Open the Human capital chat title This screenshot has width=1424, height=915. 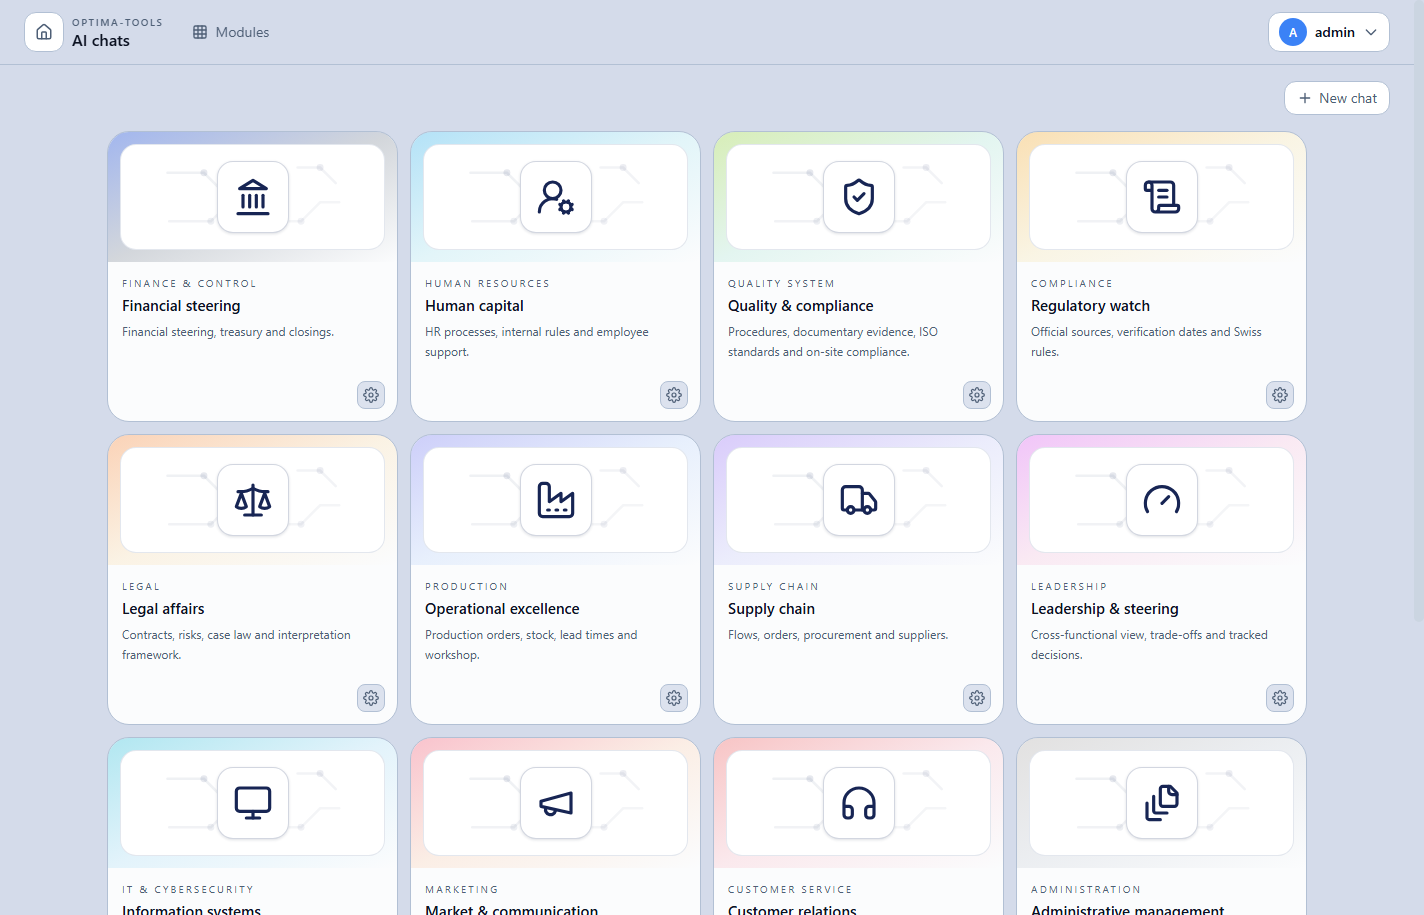(474, 306)
